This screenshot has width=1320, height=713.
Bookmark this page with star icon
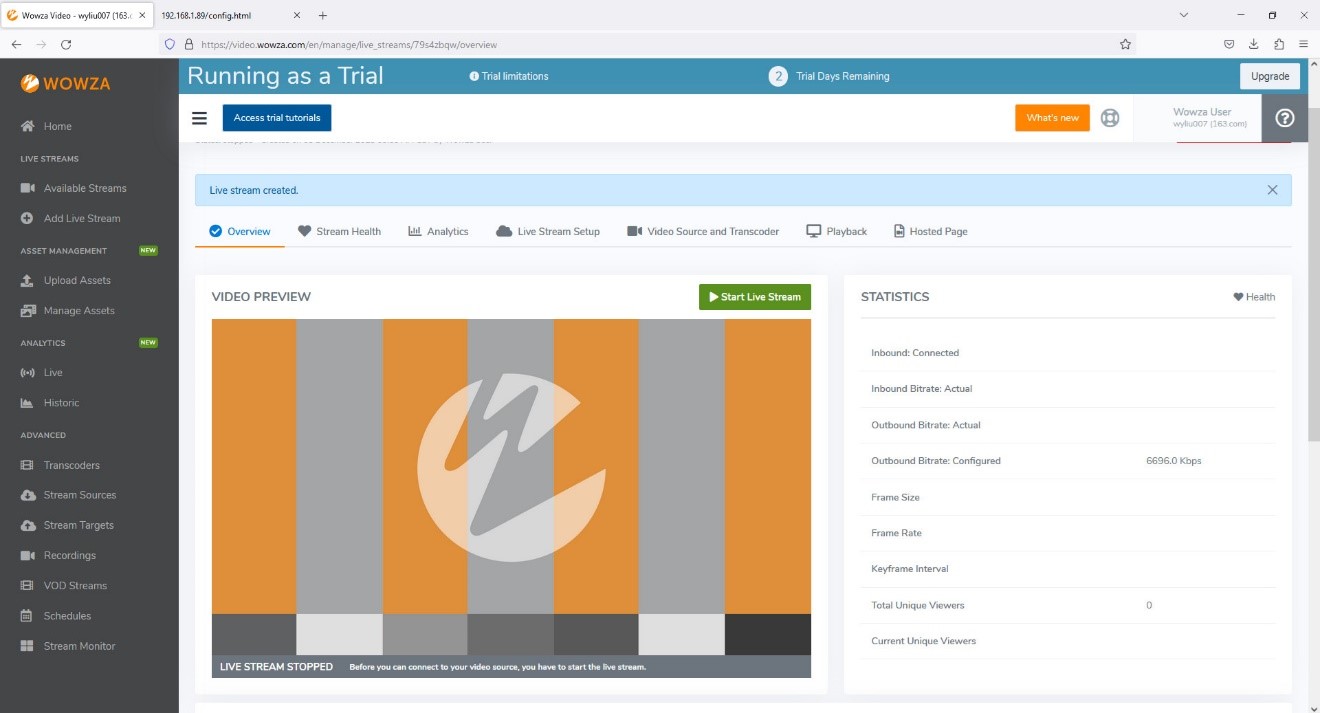pyautogui.click(x=1125, y=44)
